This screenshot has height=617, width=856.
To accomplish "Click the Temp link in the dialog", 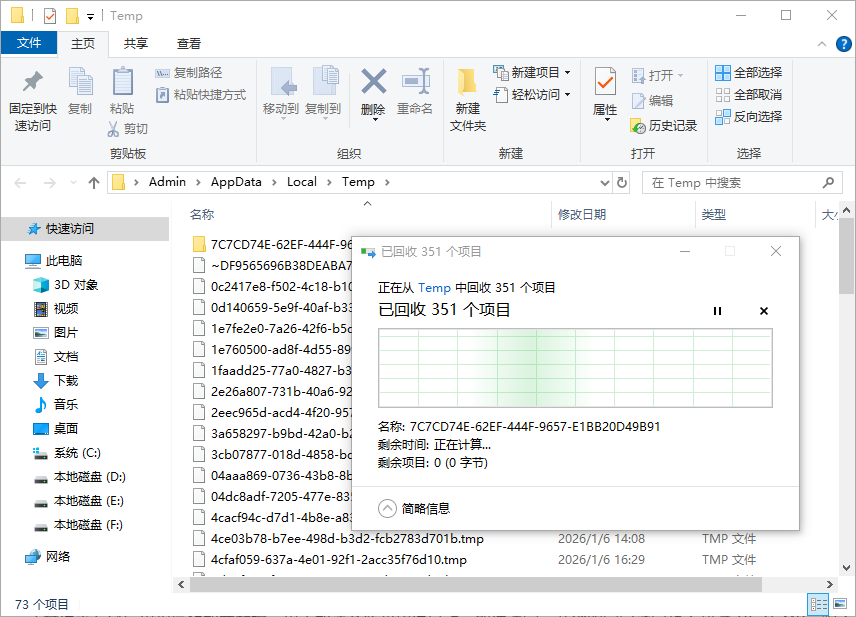I will (434, 288).
